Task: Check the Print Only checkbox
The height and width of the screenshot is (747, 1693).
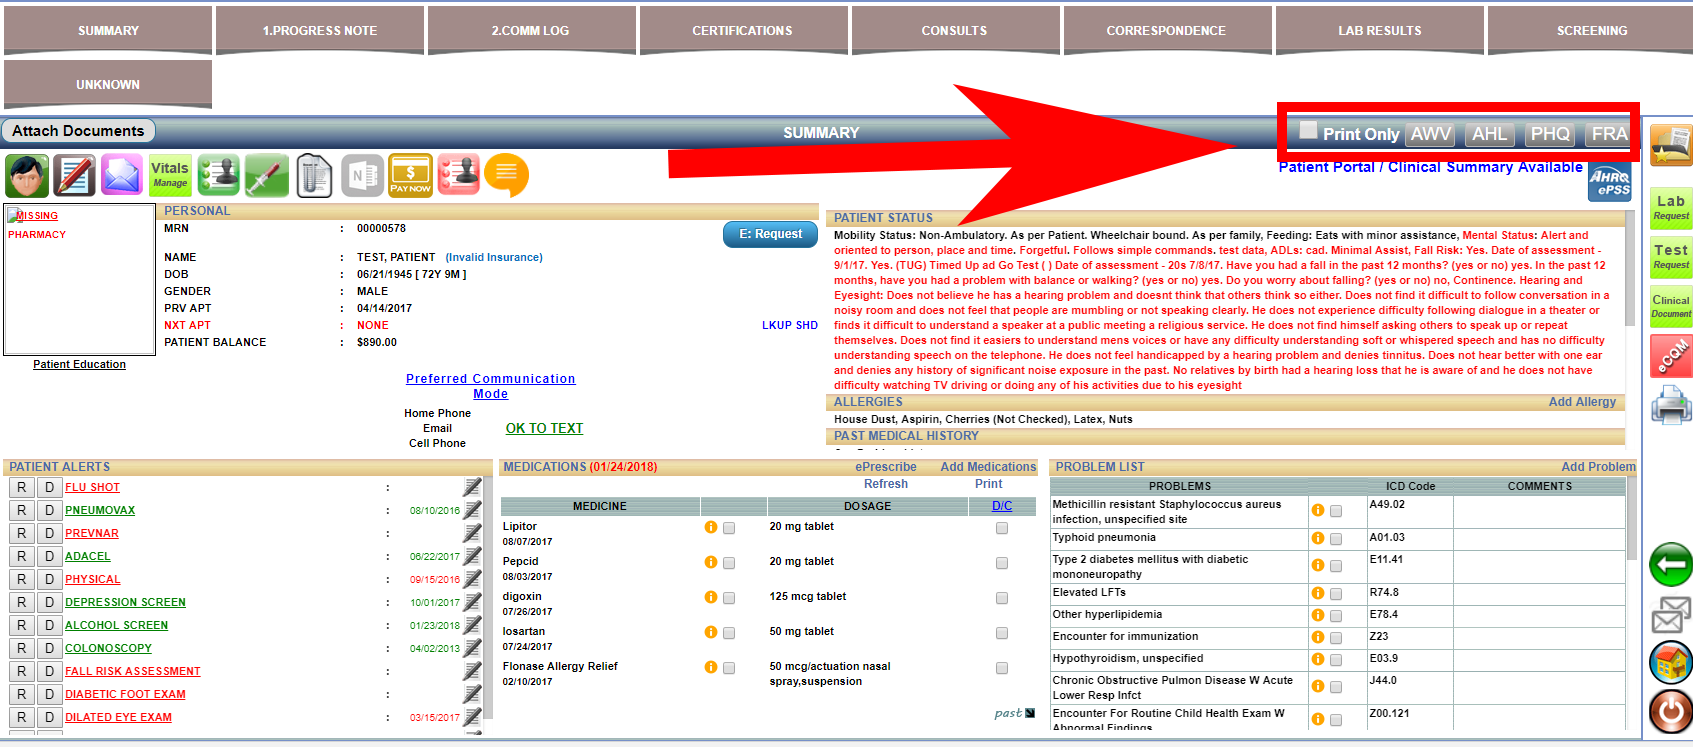Action: (1308, 130)
